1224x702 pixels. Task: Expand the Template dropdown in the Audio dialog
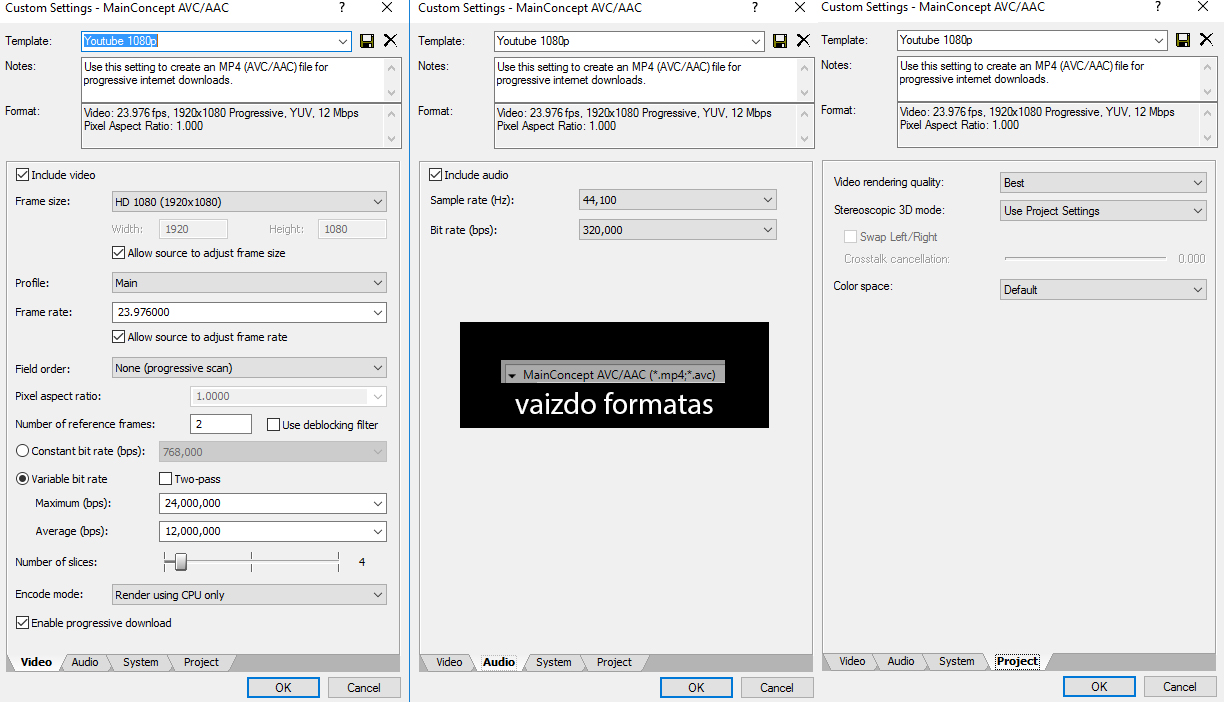tap(756, 41)
